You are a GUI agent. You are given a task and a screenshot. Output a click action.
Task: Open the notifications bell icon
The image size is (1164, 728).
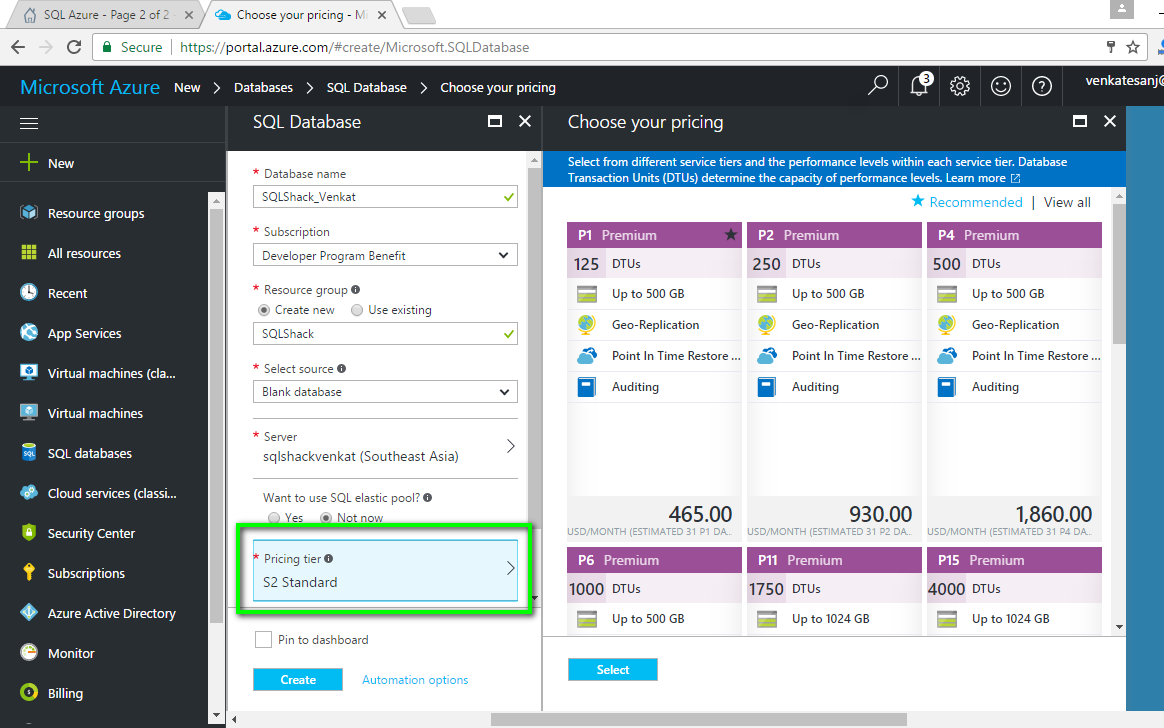pyautogui.click(x=919, y=86)
